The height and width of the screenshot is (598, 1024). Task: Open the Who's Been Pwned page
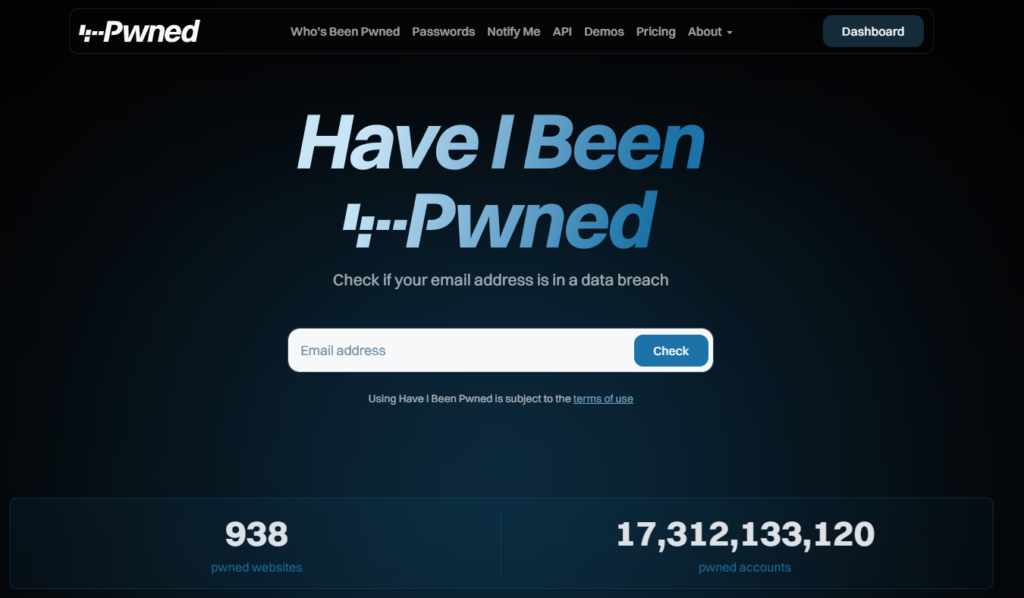[345, 31]
